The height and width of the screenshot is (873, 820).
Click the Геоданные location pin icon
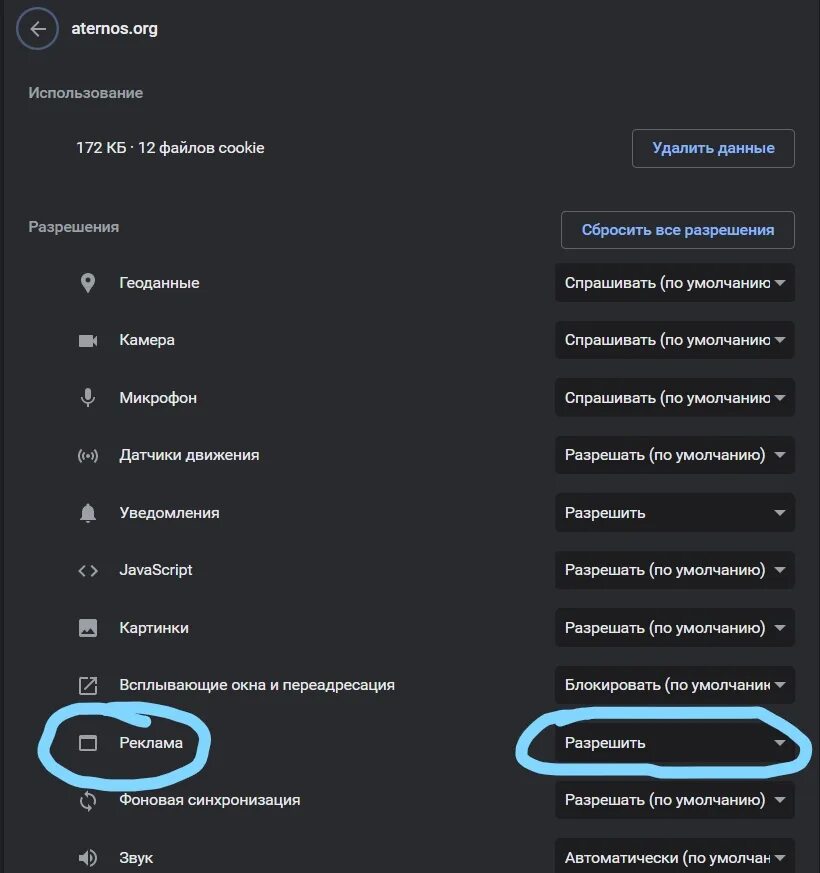(x=88, y=283)
